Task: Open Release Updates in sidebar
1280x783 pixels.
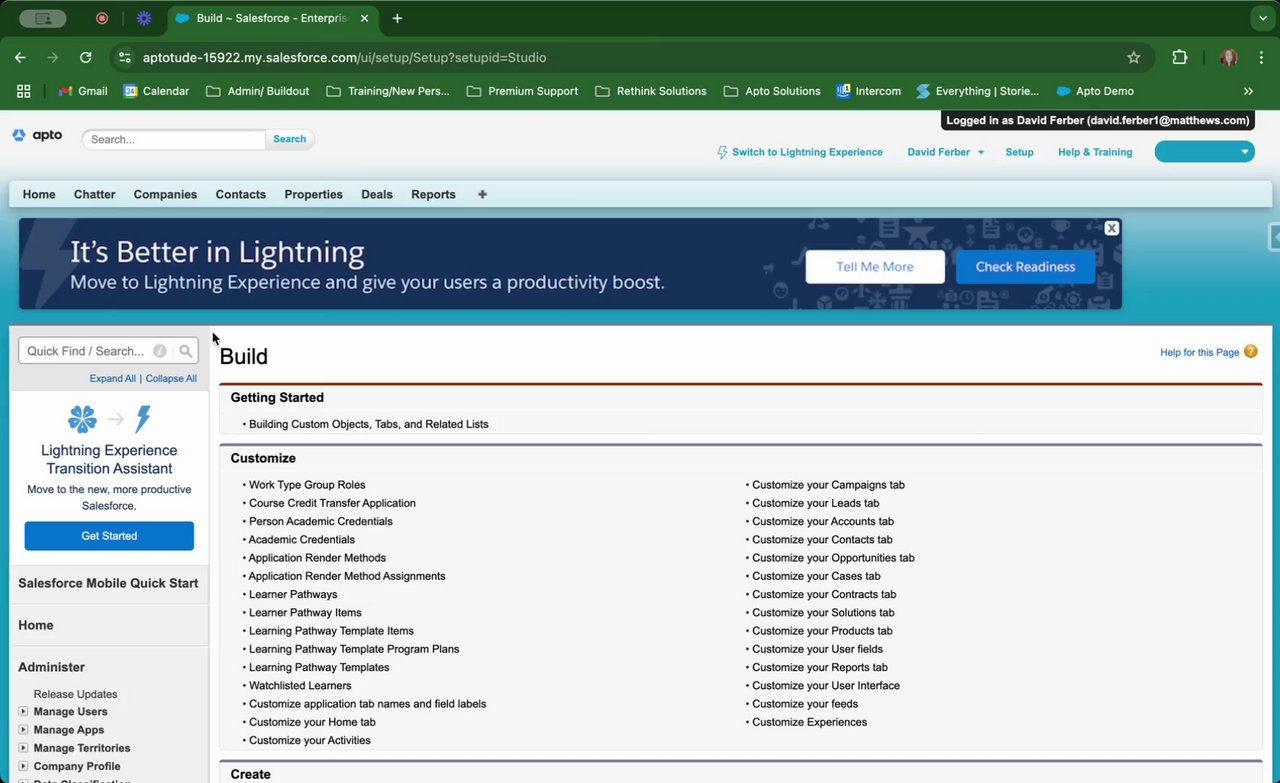Action: point(75,694)
